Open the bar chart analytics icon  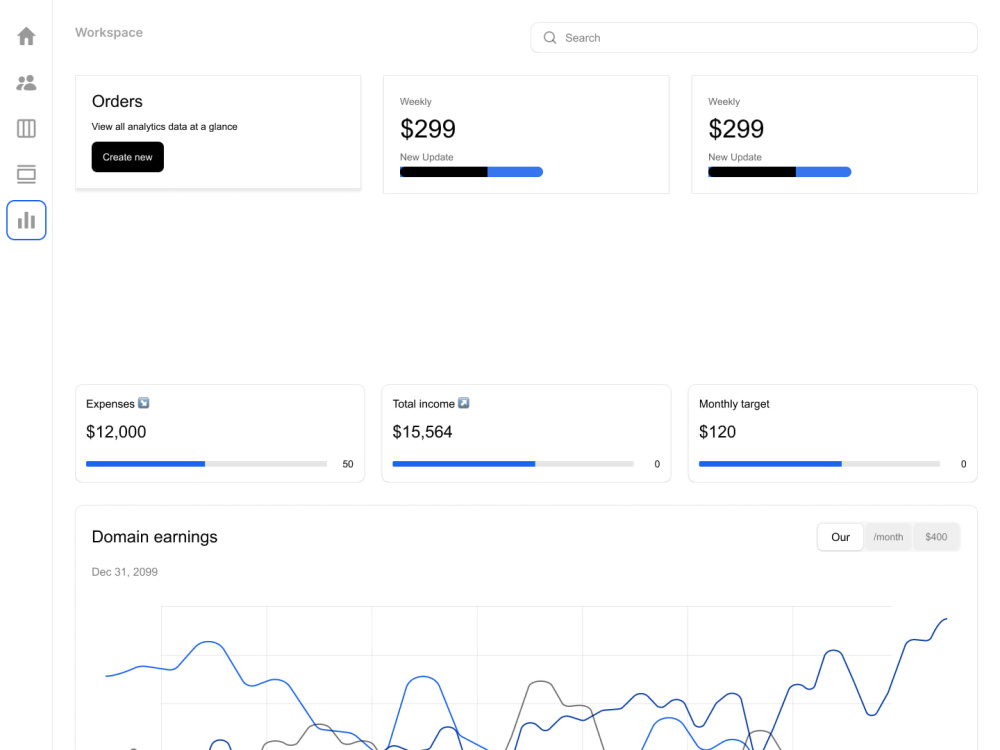(26, 220)
